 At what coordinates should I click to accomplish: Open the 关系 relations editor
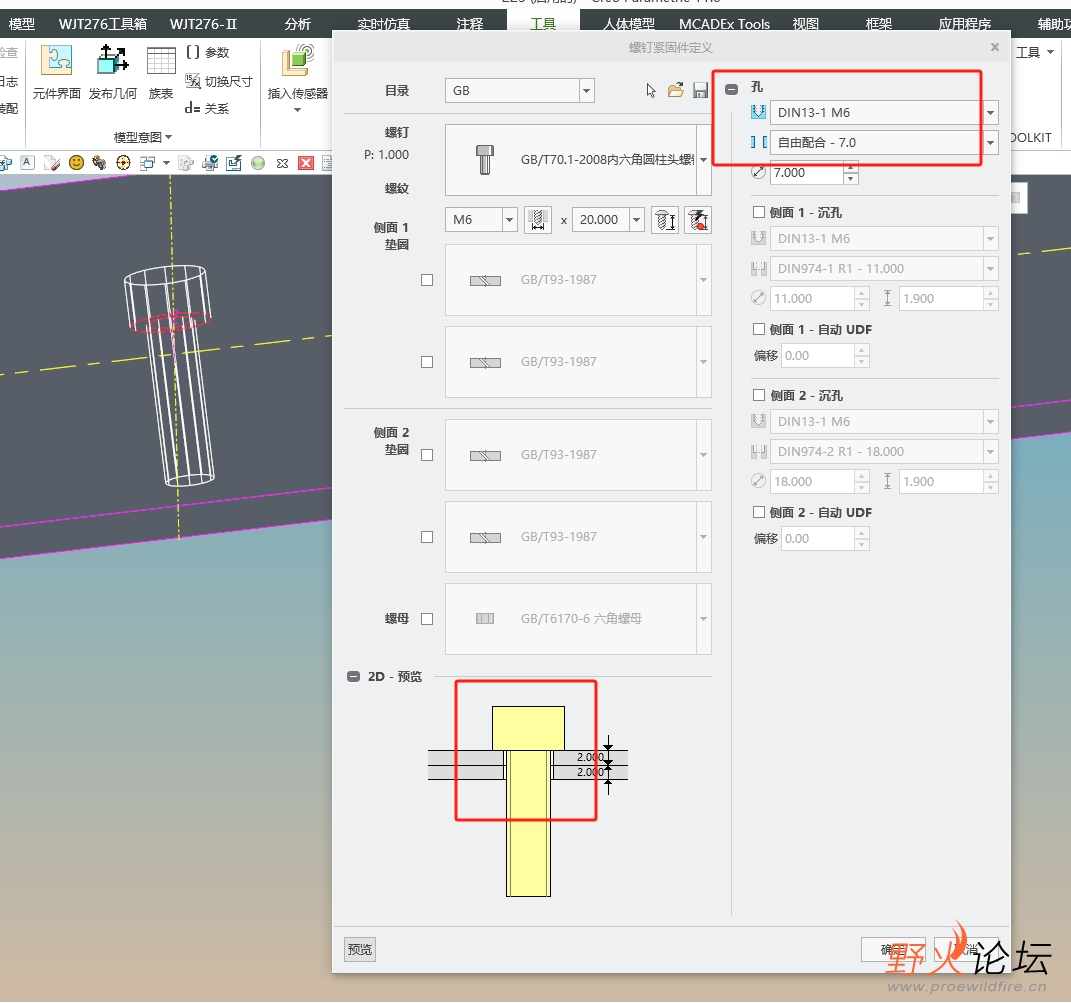207,108
